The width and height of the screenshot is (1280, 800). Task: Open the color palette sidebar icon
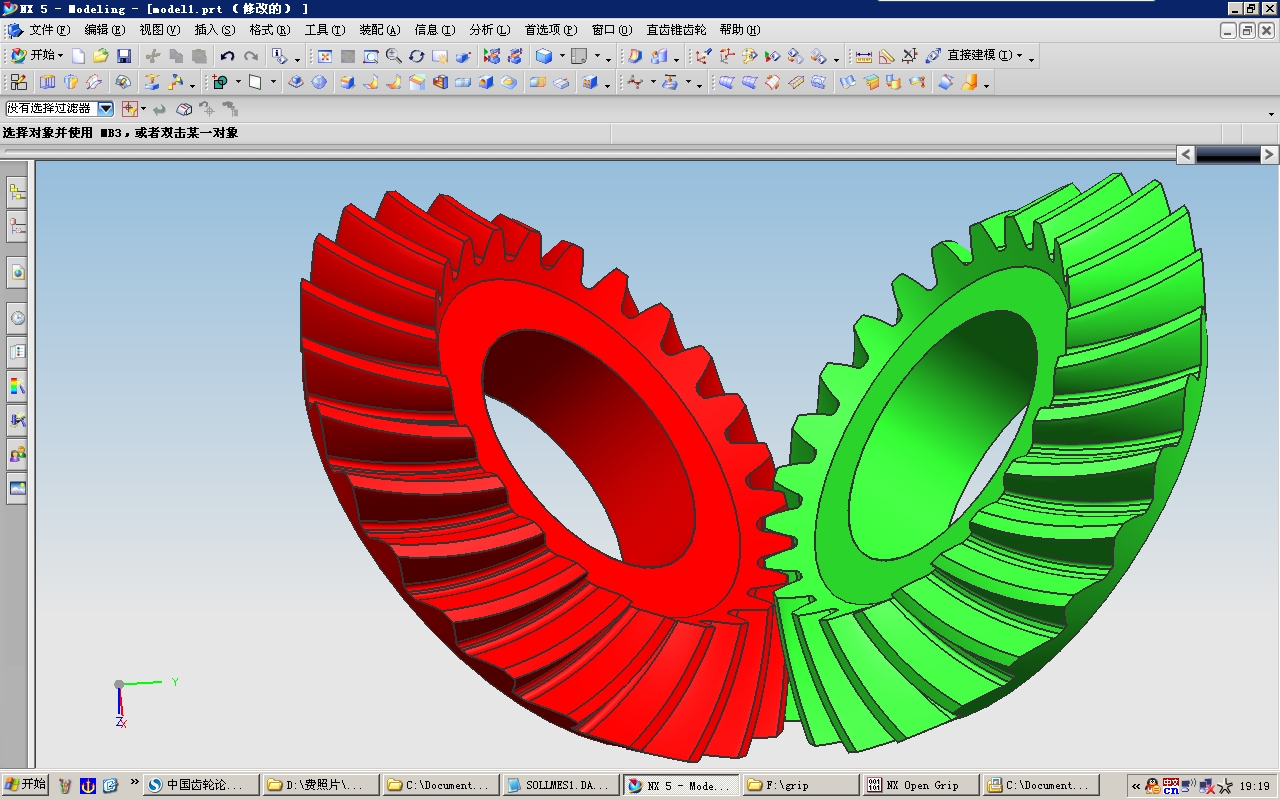(x=17, y=386)
